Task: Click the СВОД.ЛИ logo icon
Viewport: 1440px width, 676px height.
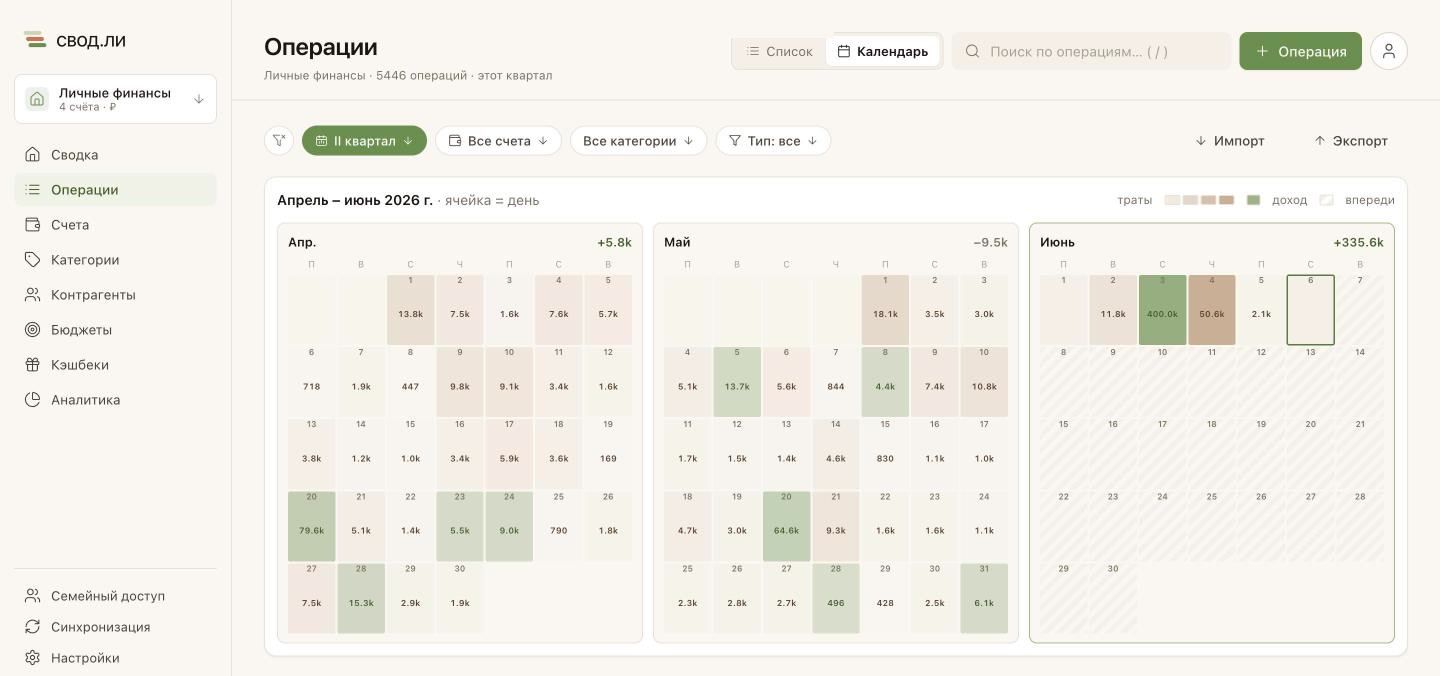Action: pos(35,40)
